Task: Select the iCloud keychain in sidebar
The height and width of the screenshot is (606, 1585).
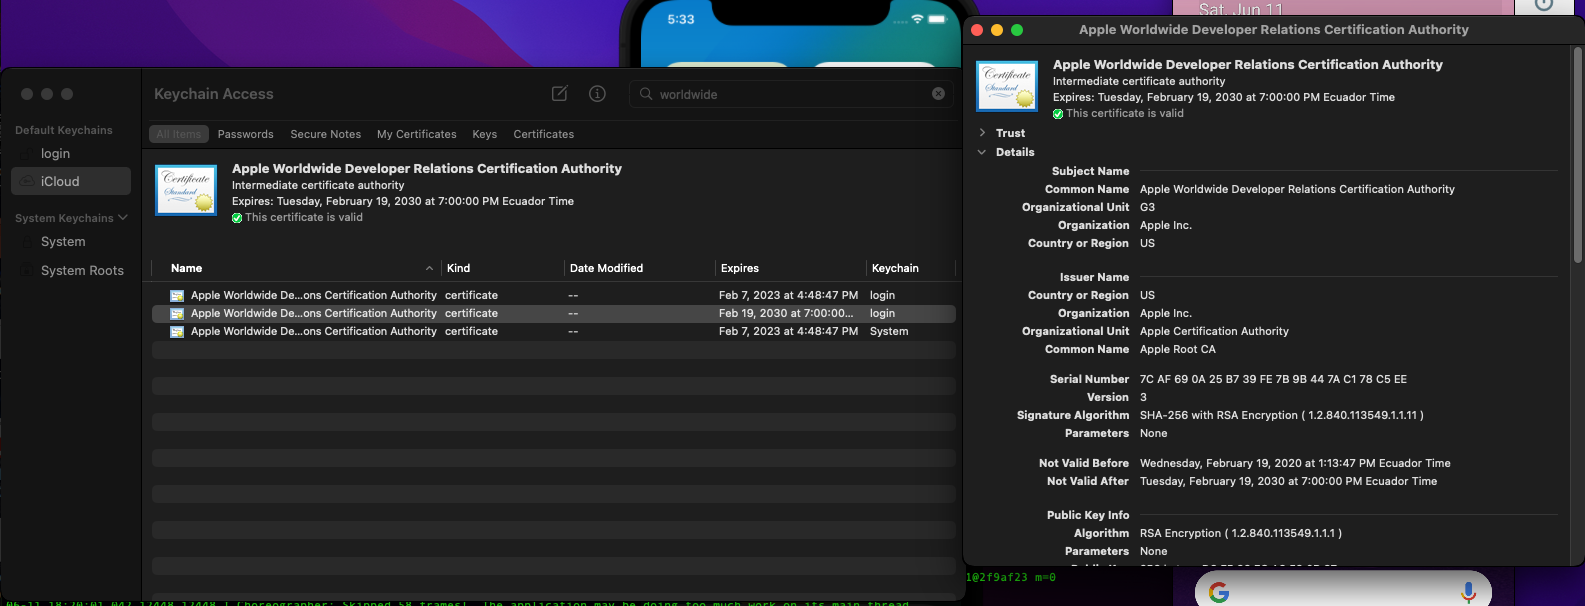Action: (71, 181)
